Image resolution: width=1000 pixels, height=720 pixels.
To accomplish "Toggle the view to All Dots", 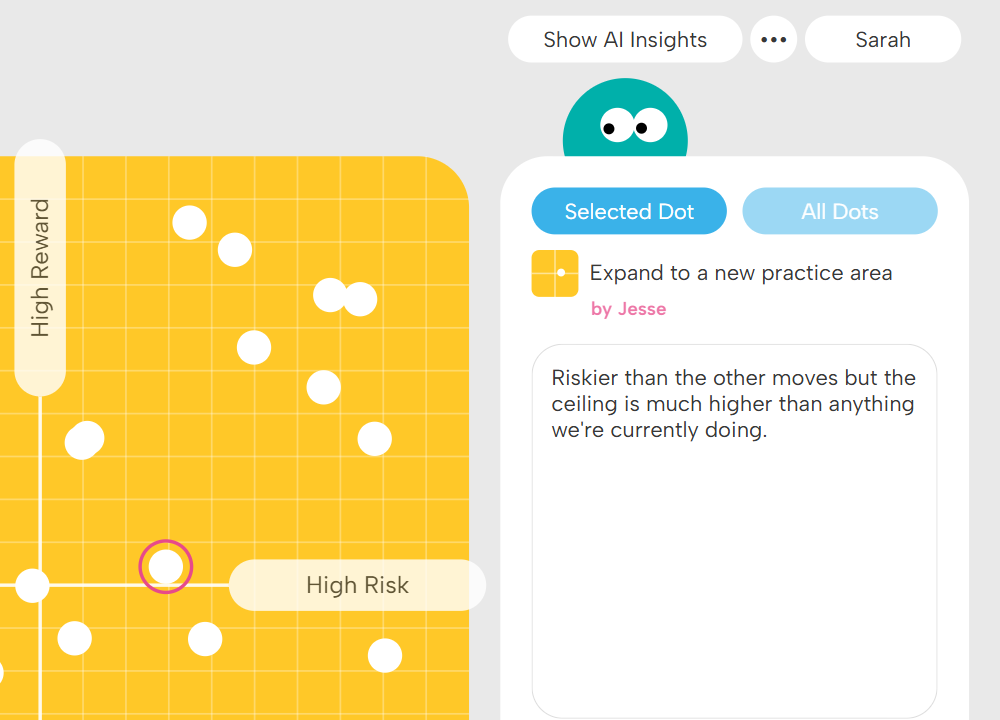I will [840, 211].
